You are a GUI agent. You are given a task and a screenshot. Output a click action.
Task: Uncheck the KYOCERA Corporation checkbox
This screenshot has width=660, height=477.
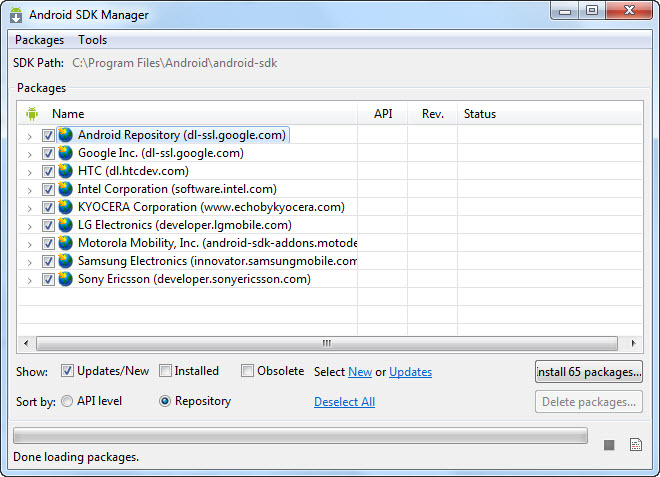coord(48,208)
